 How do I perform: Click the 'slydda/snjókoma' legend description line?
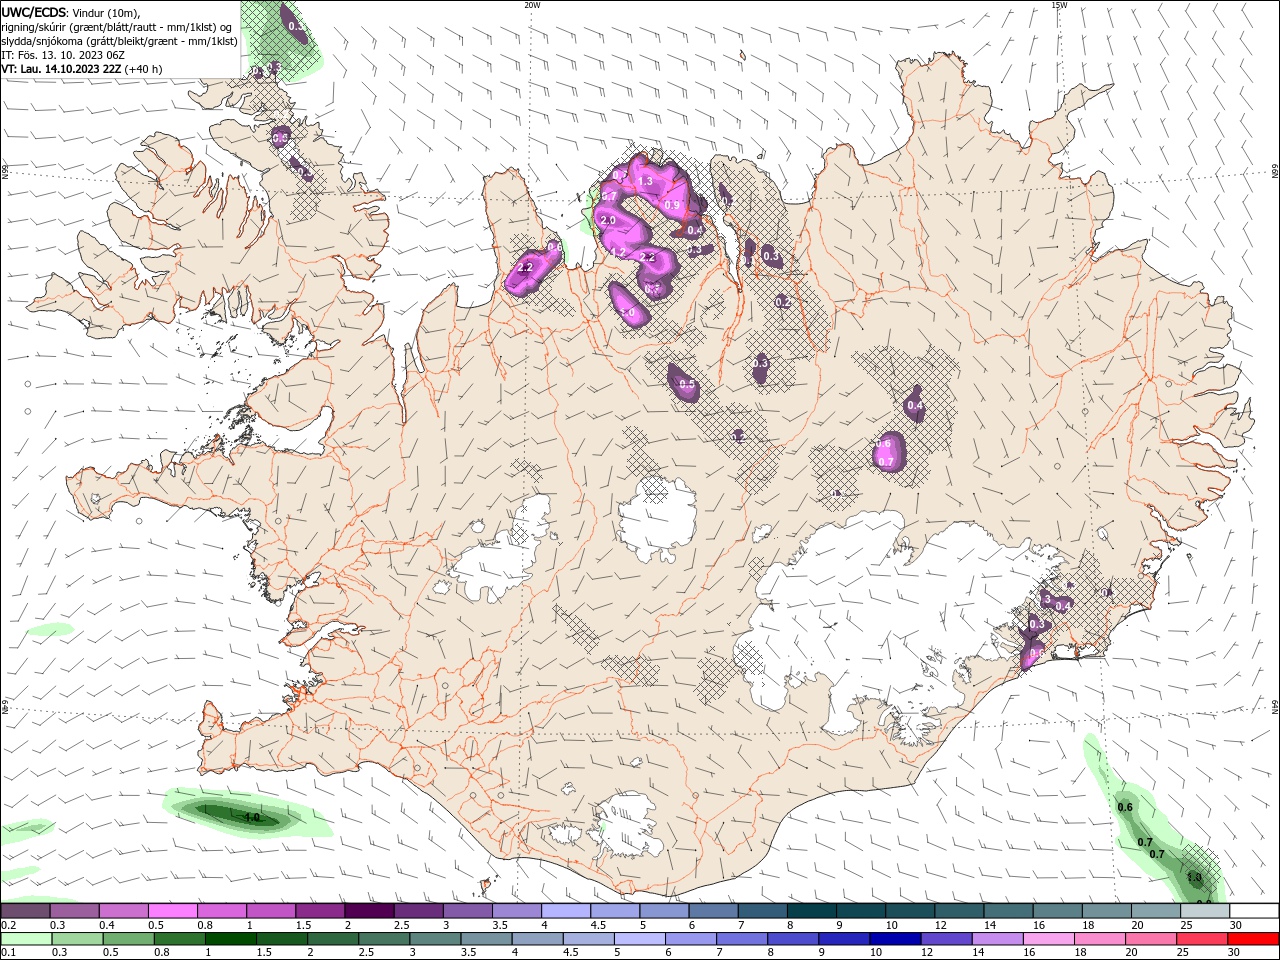point(119,41)
